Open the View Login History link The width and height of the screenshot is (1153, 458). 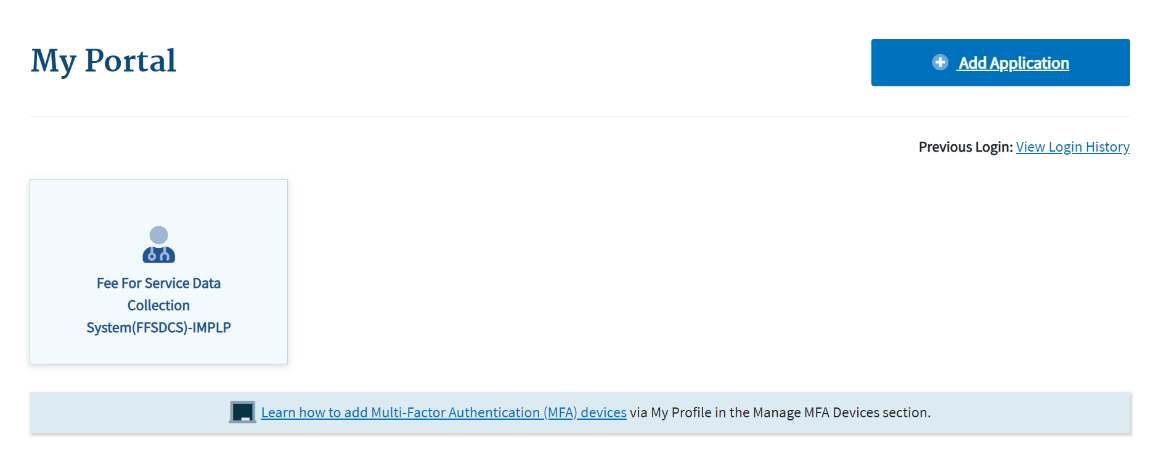1072,147
